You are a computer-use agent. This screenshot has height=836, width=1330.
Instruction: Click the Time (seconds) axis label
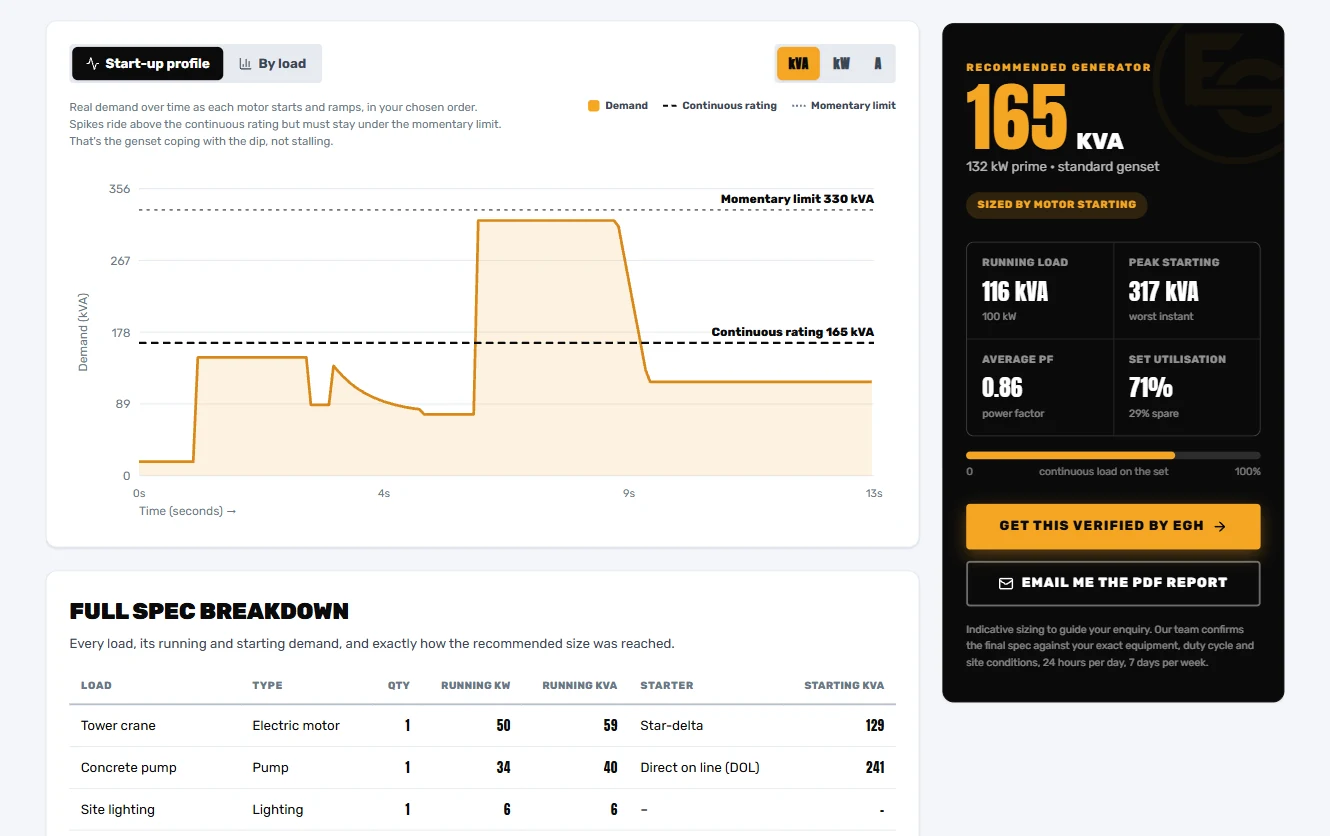187,511
